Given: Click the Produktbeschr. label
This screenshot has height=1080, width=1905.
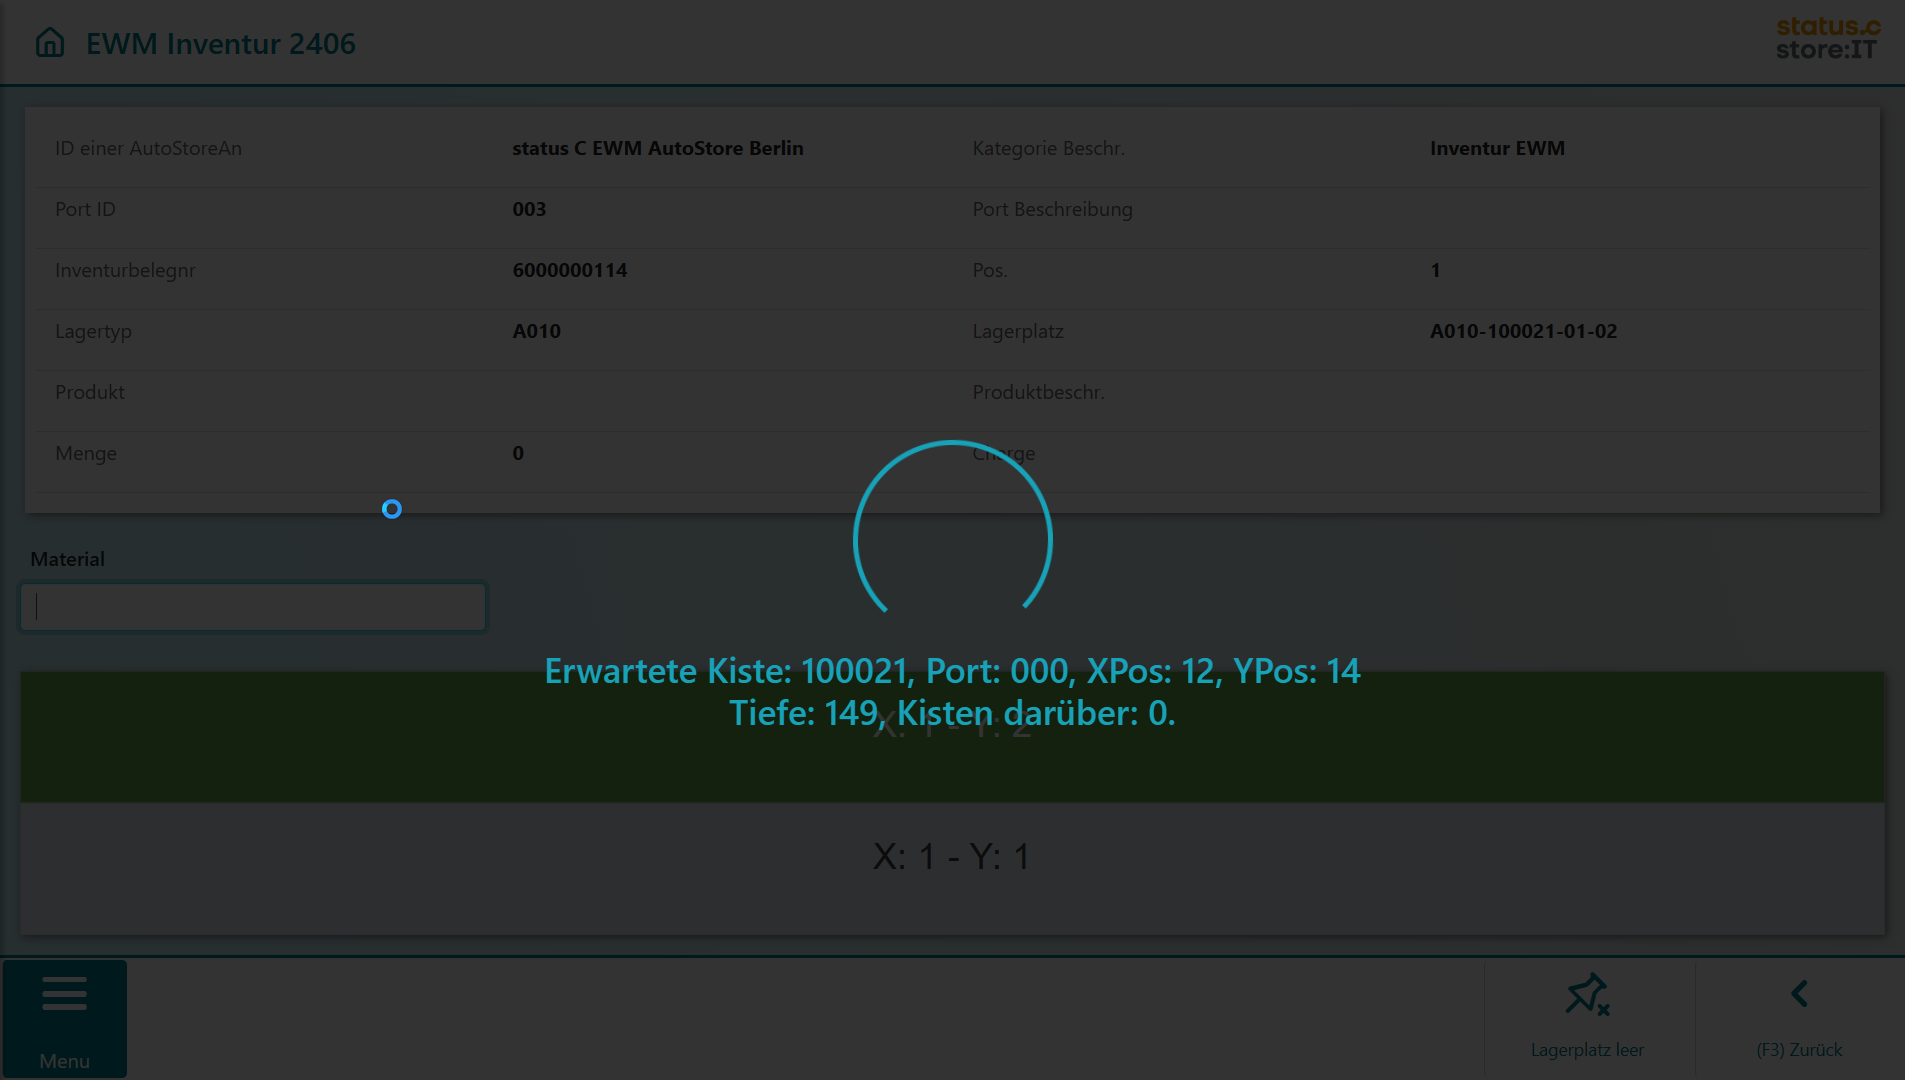Looking at the screenshot, I should [1038, 392].
